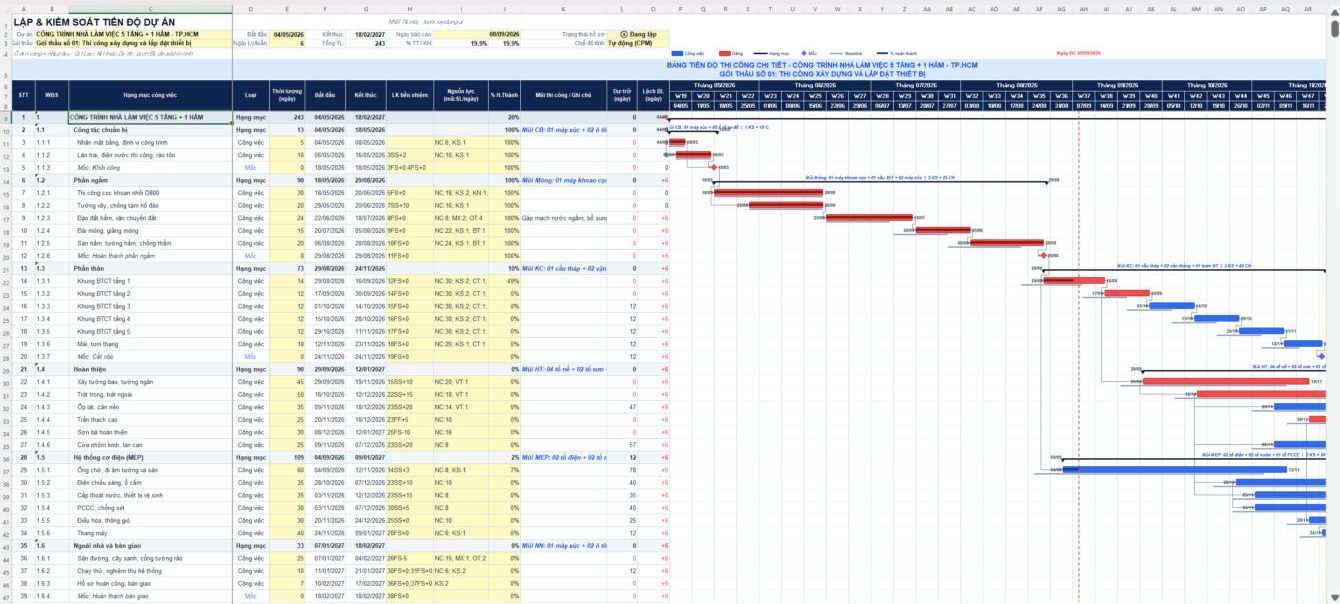Select the 'Phần ngầm' group row
Image resolution: width=1340 pixels, height=604 pixels.
click(x=340, y=180)
